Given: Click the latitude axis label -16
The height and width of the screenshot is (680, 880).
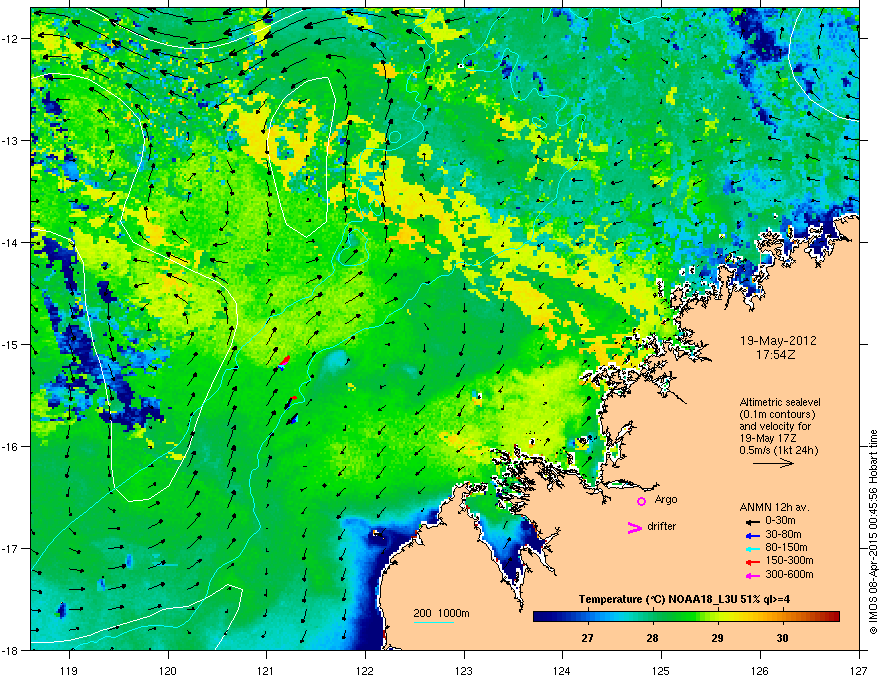Looking at the screenshot, I should coord(10,447).
